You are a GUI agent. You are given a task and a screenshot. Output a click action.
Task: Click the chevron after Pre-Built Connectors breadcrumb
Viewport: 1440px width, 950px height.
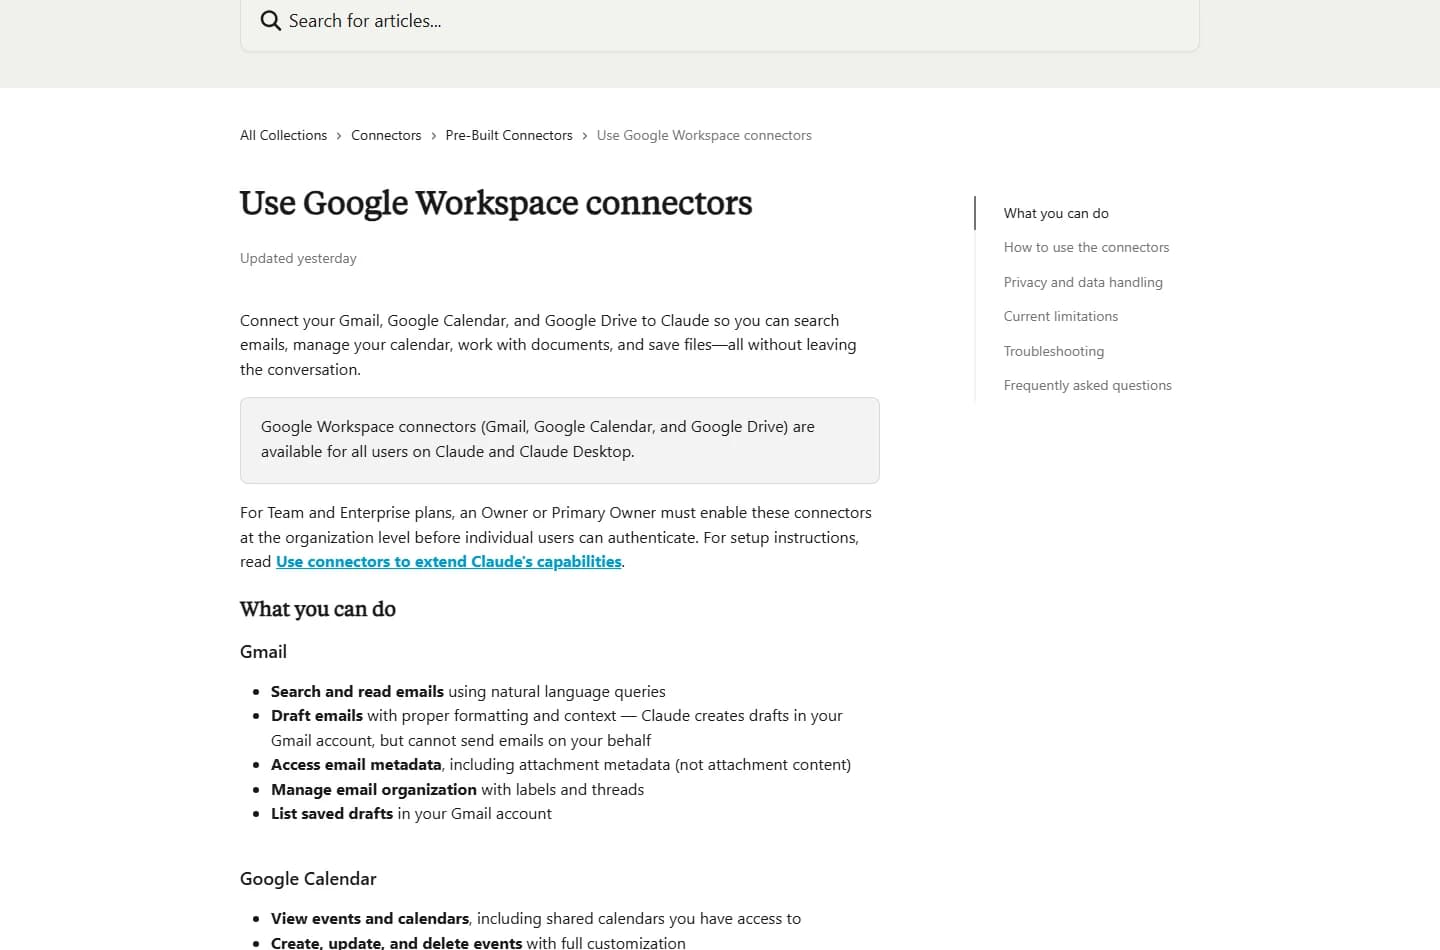click(585, 136)
